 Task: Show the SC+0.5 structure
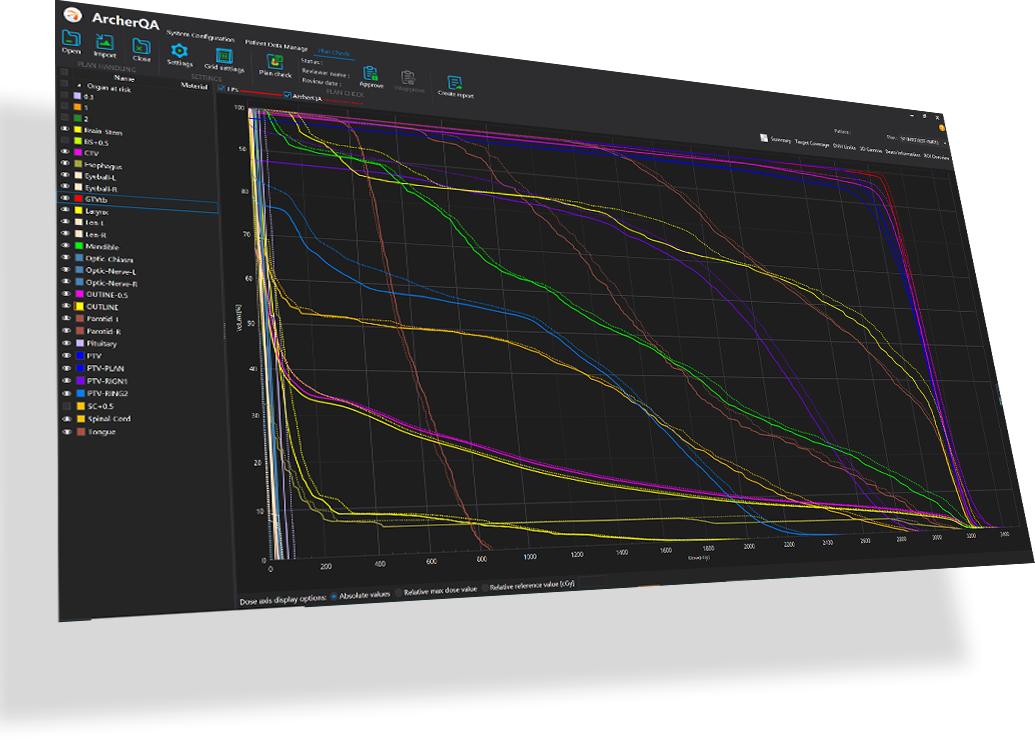67,406
